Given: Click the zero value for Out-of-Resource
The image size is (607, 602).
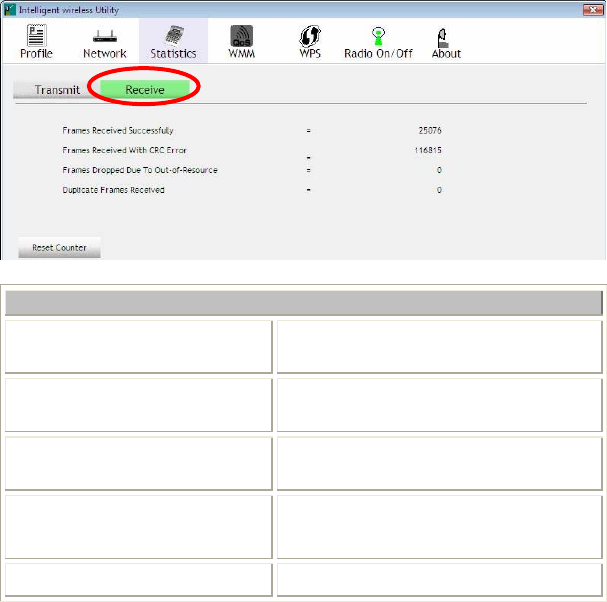Looking at the screenshot, I should (439, 170).
